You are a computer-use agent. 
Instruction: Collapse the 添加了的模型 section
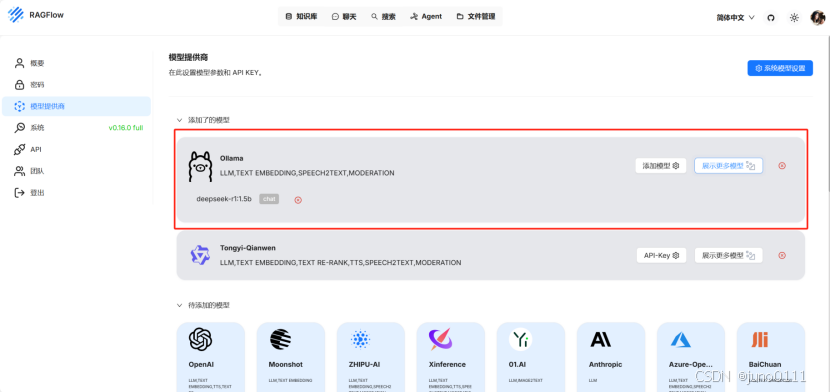click(x=179, y=120)
